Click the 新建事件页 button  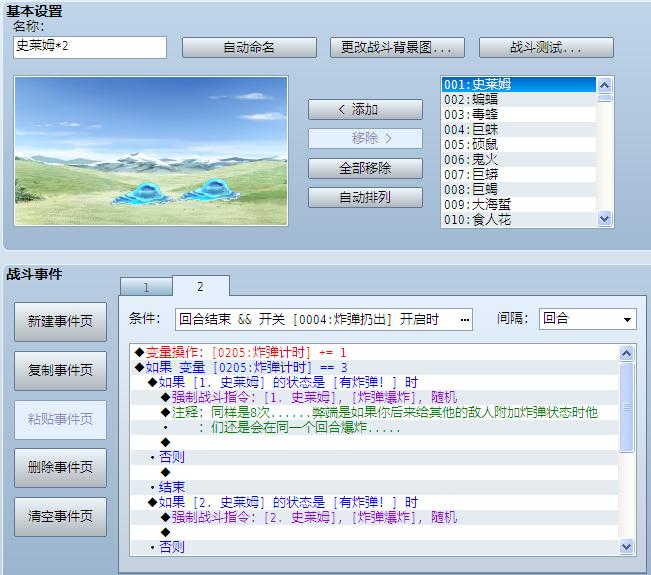[x=60, y=321]
